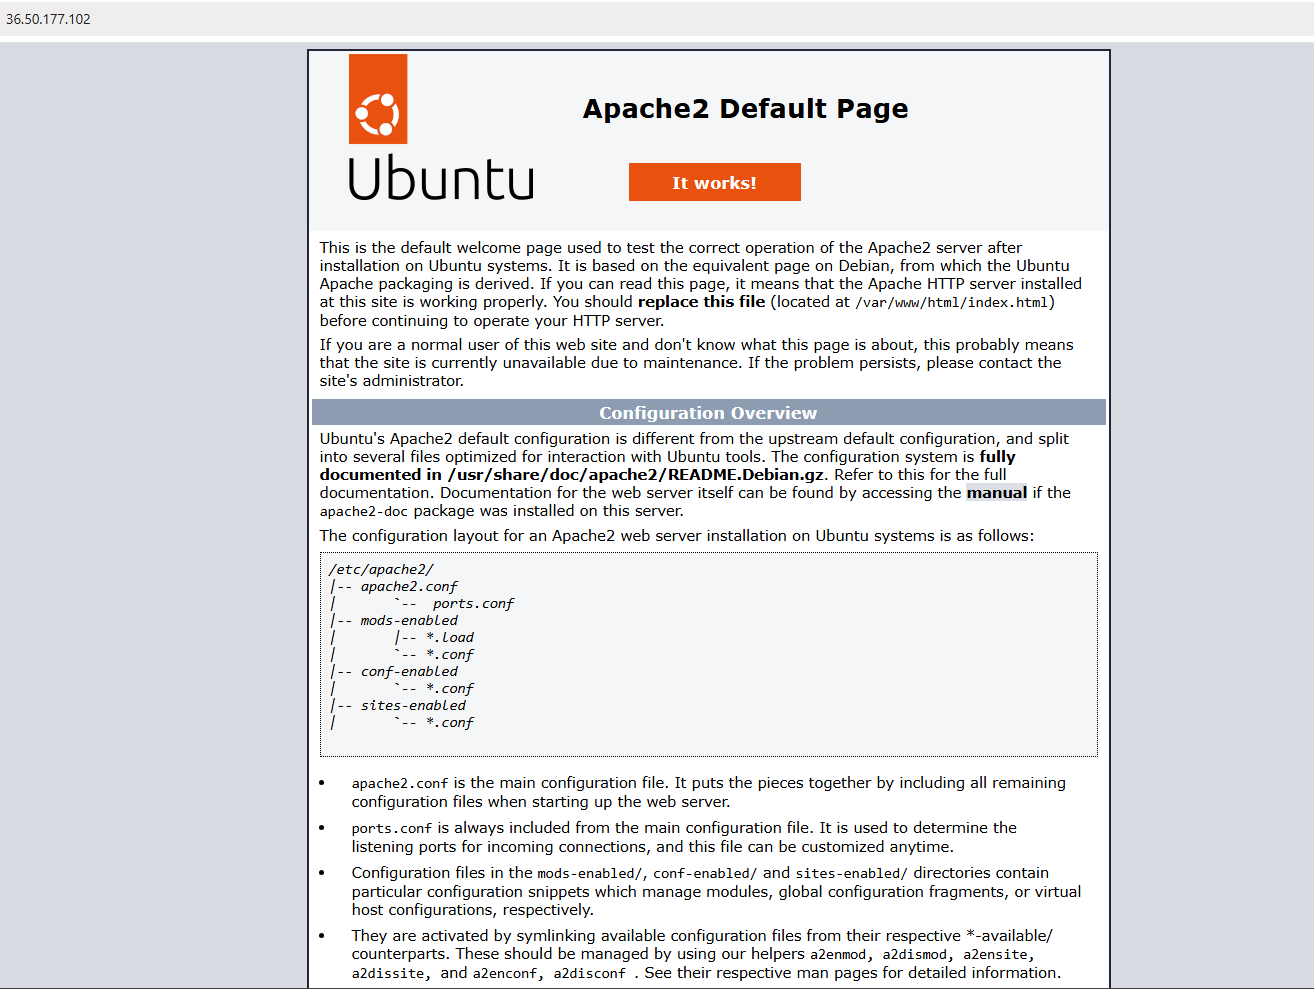The height and width of the screenshot is (989, 1314).
Task: Open the "manual" documentation link
Action: click(997, 493)
